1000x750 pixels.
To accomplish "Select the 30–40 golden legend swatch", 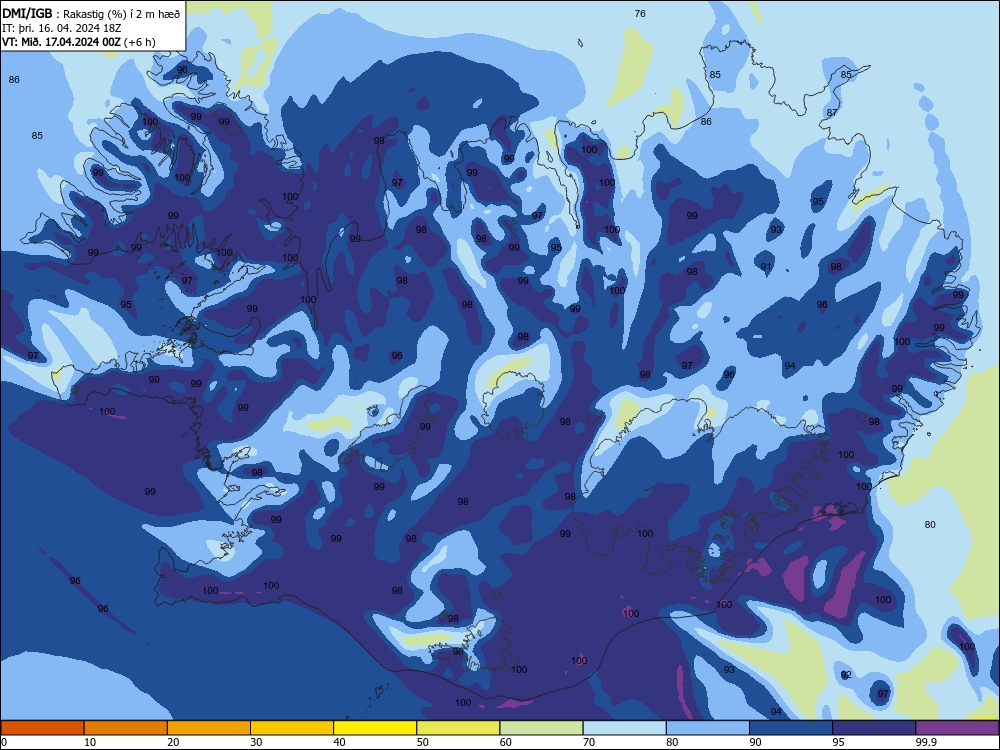I will pos(292,728).
